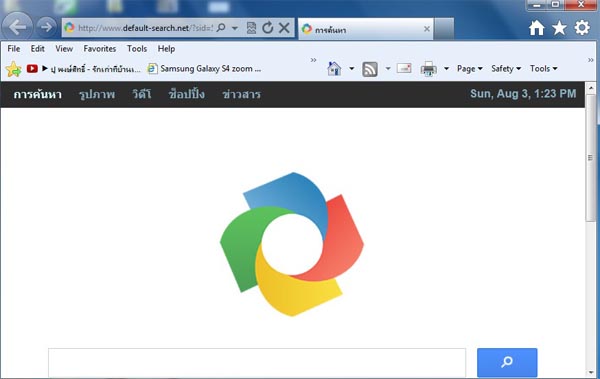Image resolution: width=600 pixels, height=379 pixels.
Task: Click the browser Back arrow button
Action: 17,27
